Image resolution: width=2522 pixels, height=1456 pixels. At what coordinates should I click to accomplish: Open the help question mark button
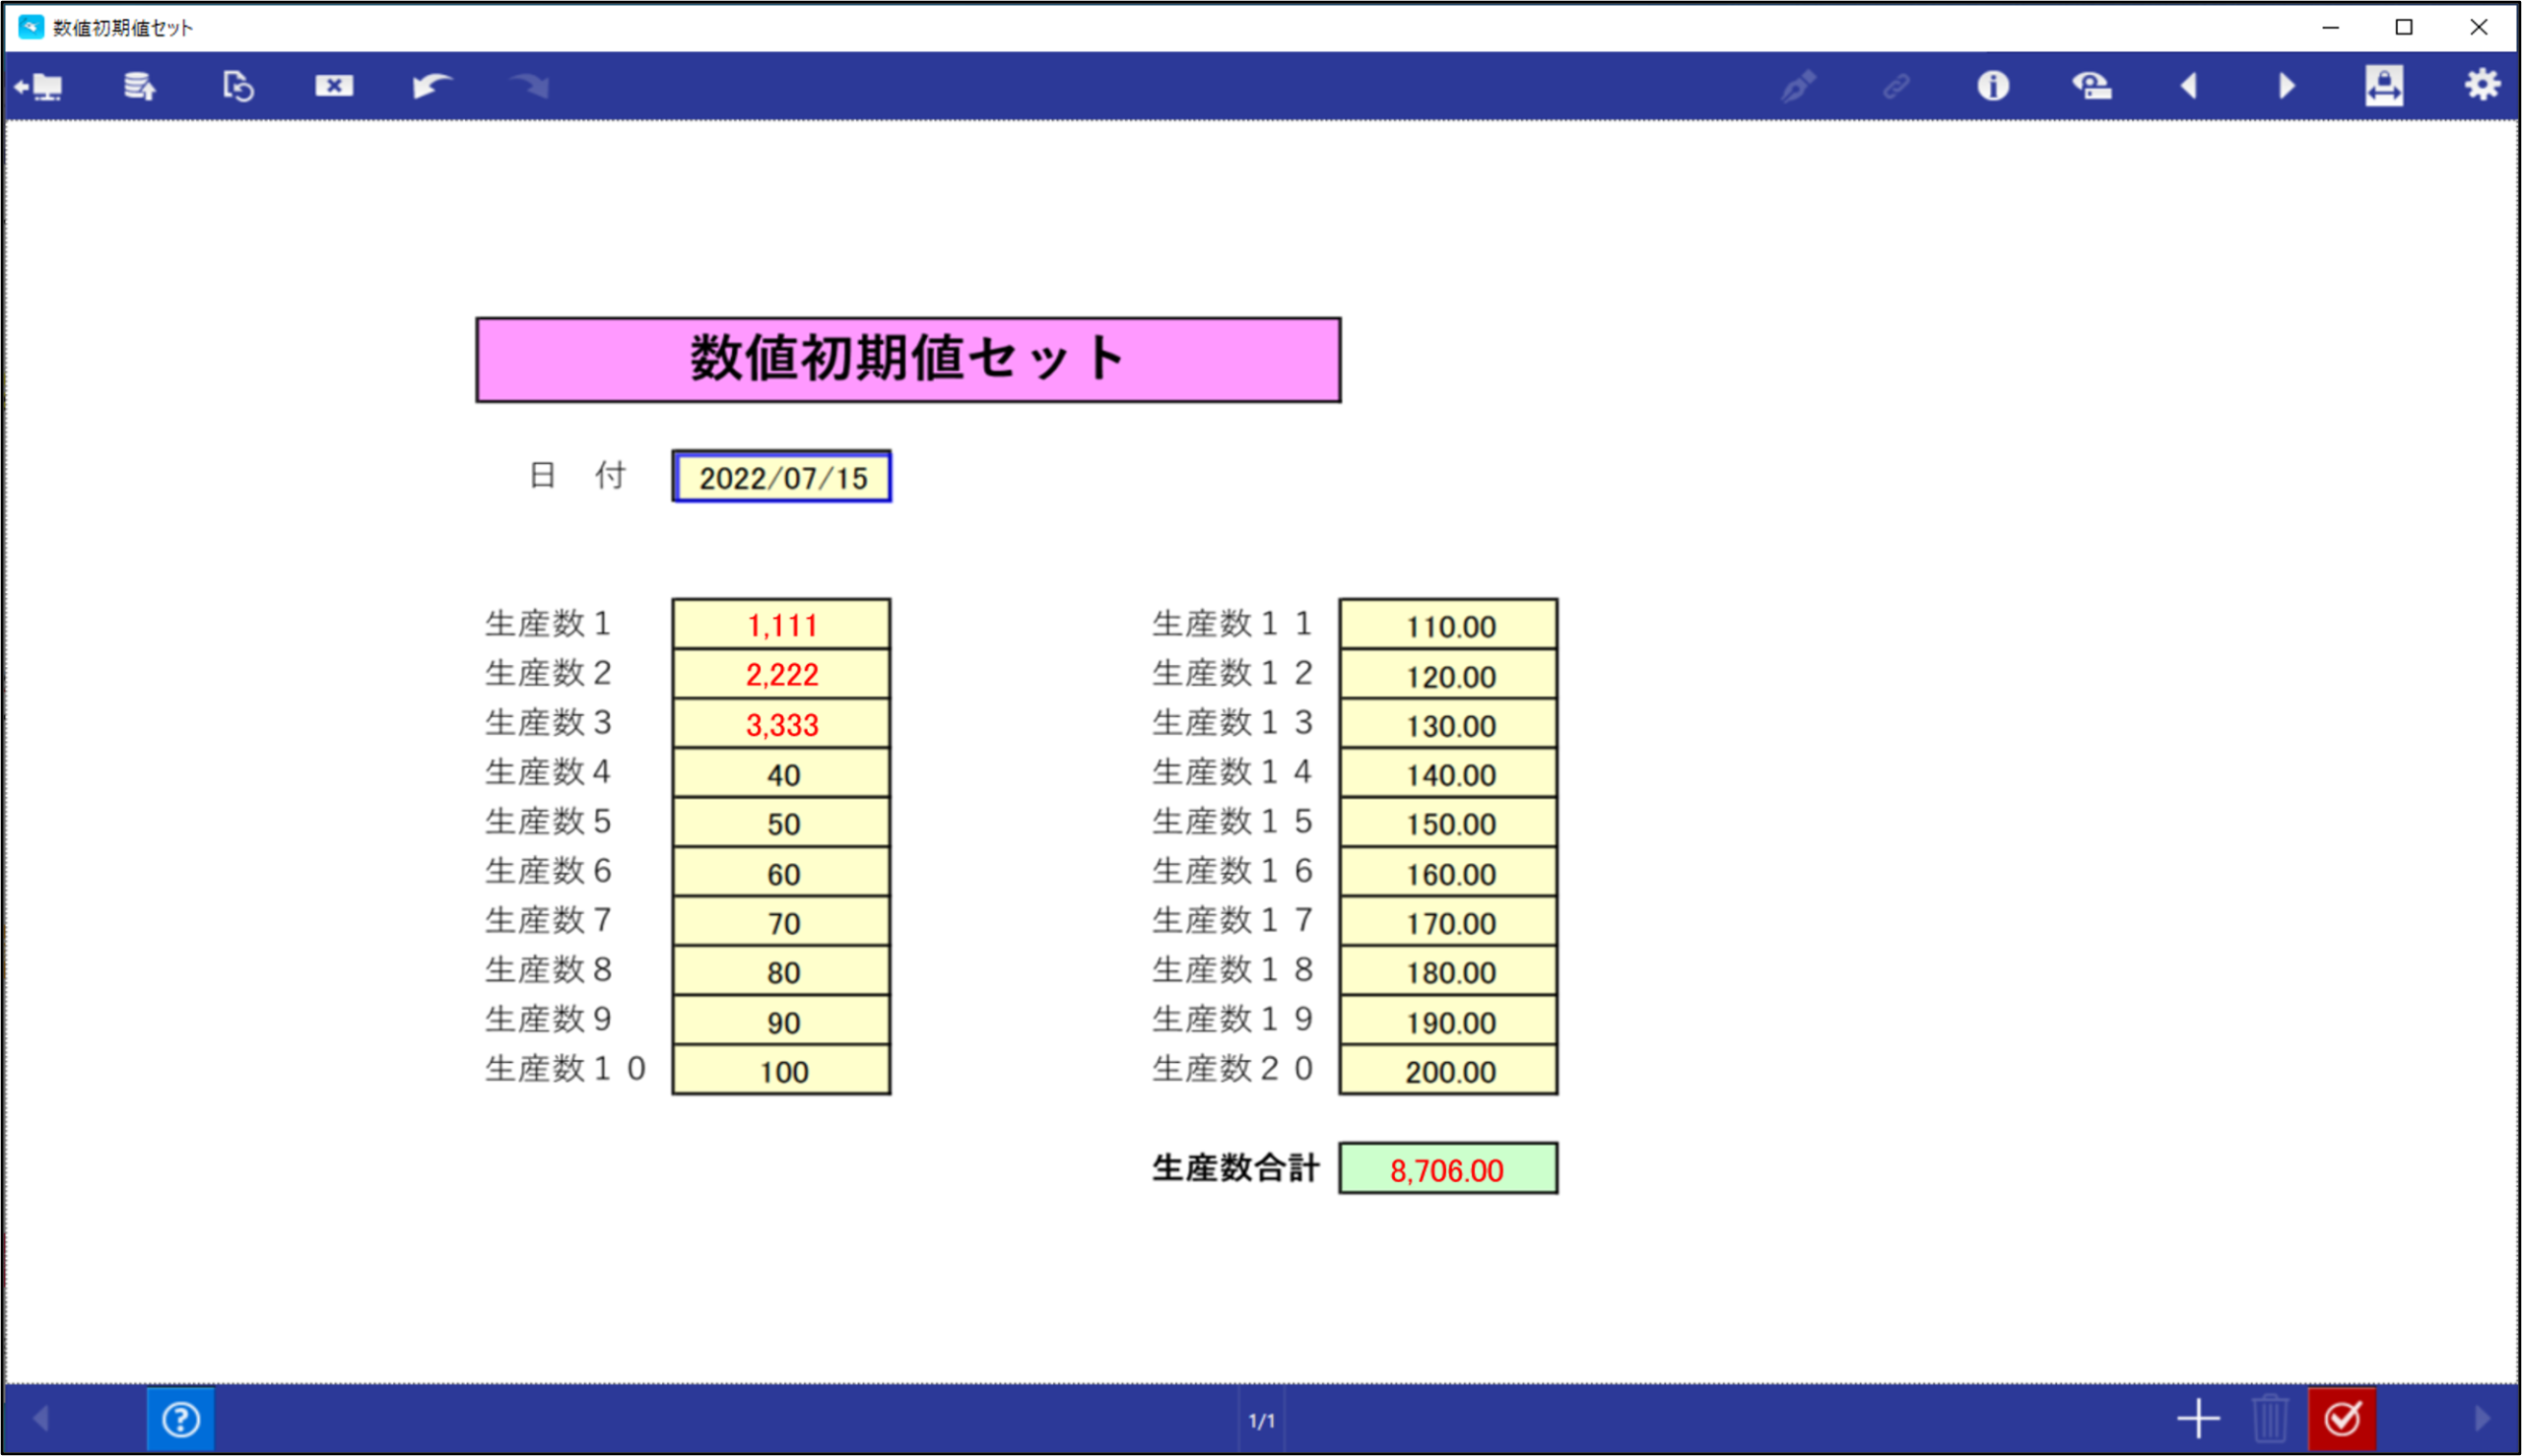tap(181, 1419)
